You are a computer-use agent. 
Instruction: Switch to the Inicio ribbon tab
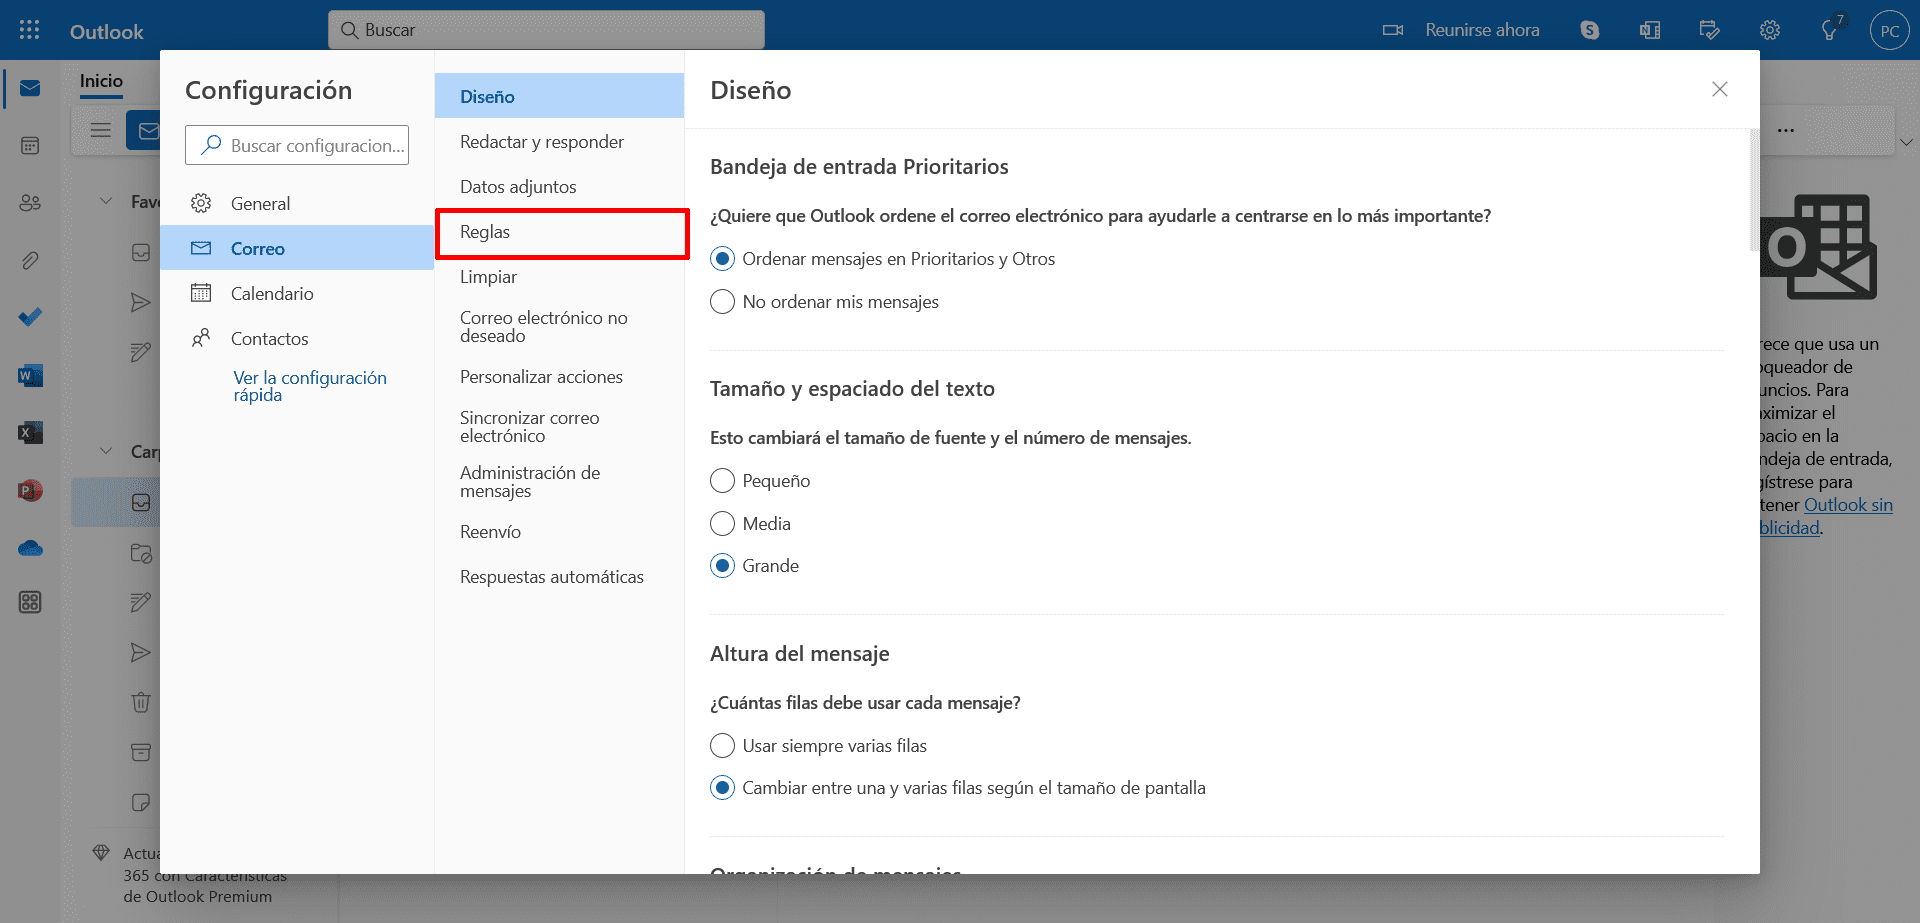click(101, 81)
